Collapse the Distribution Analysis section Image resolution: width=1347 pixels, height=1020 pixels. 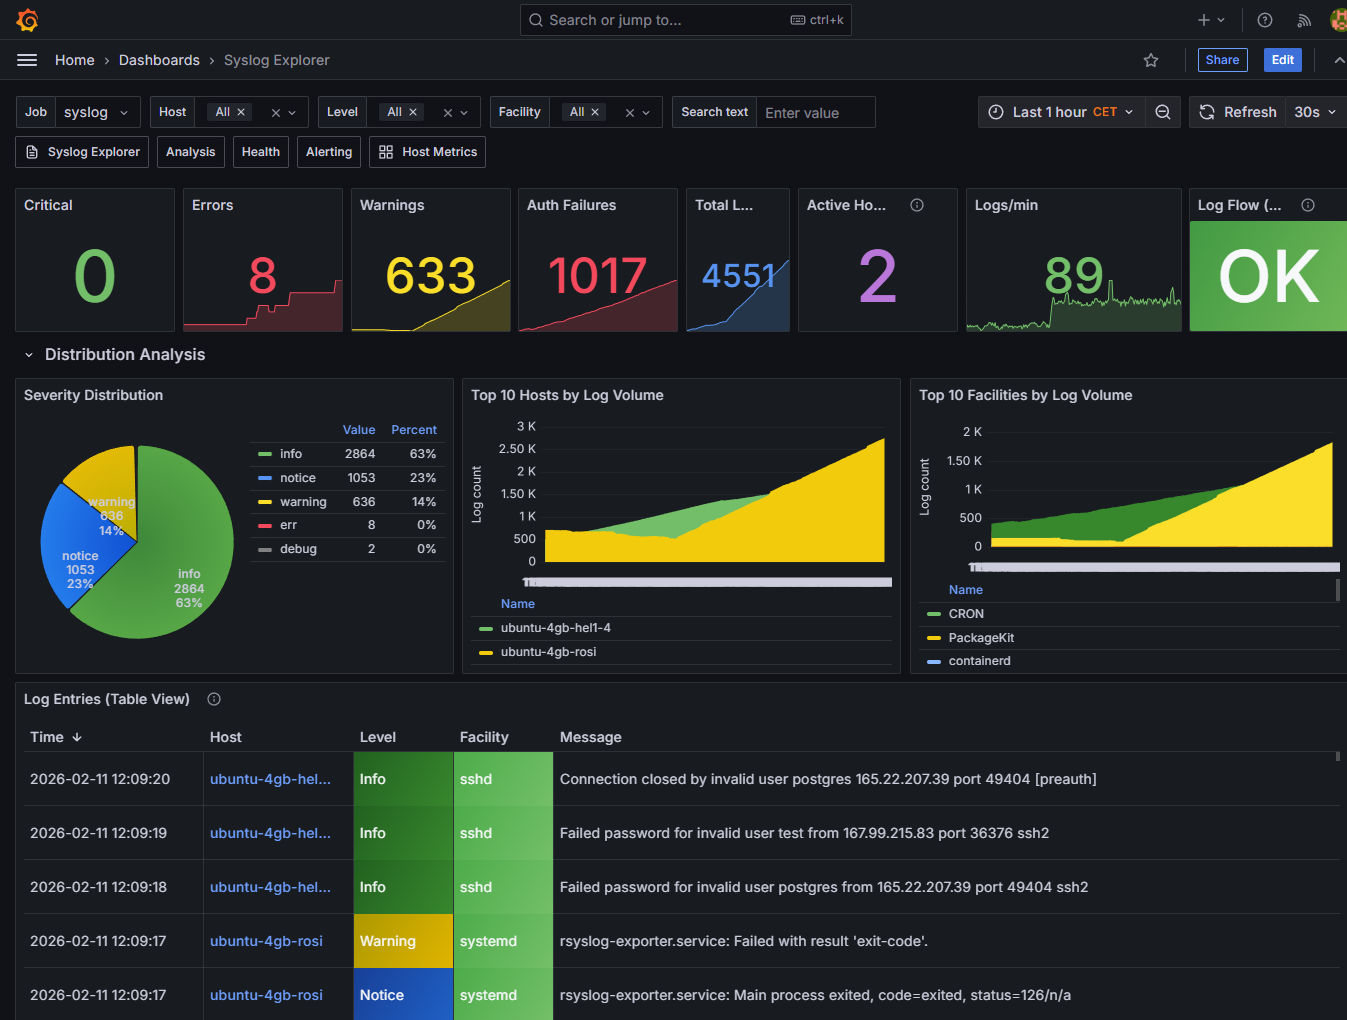point(27,354)
